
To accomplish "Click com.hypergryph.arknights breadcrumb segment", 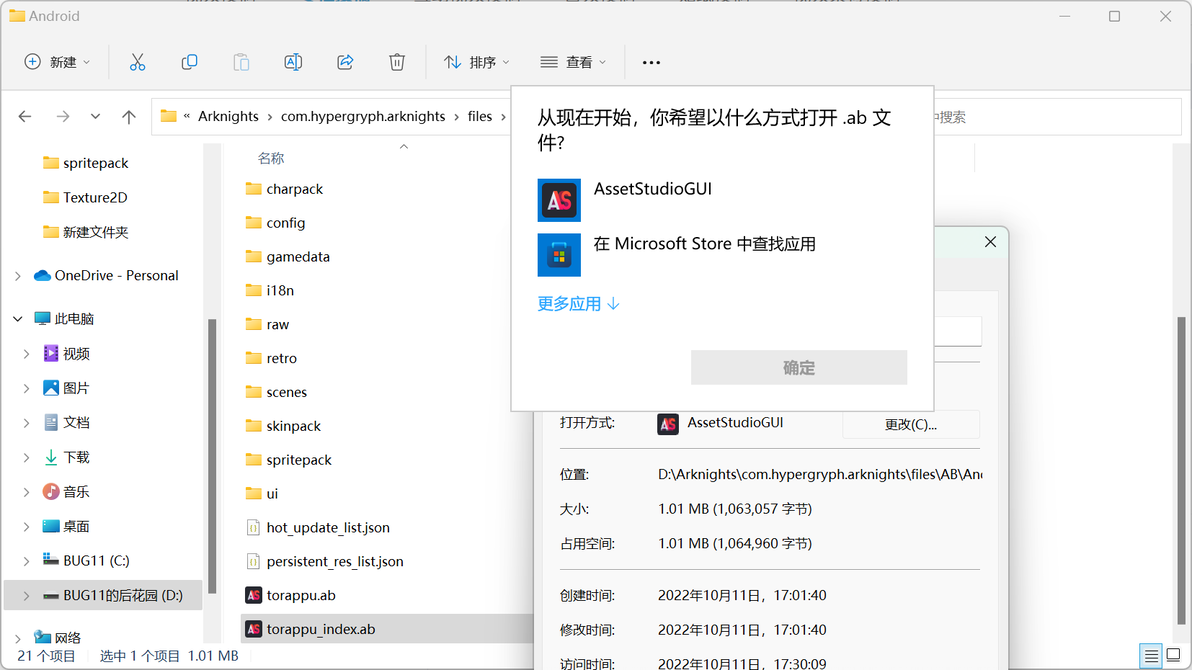I will (x=363, y=116).
